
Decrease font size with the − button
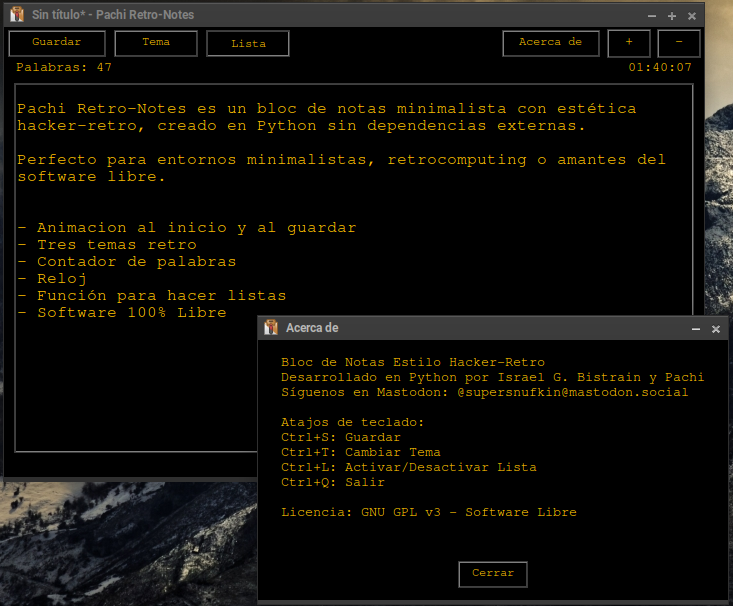point(679,43)
